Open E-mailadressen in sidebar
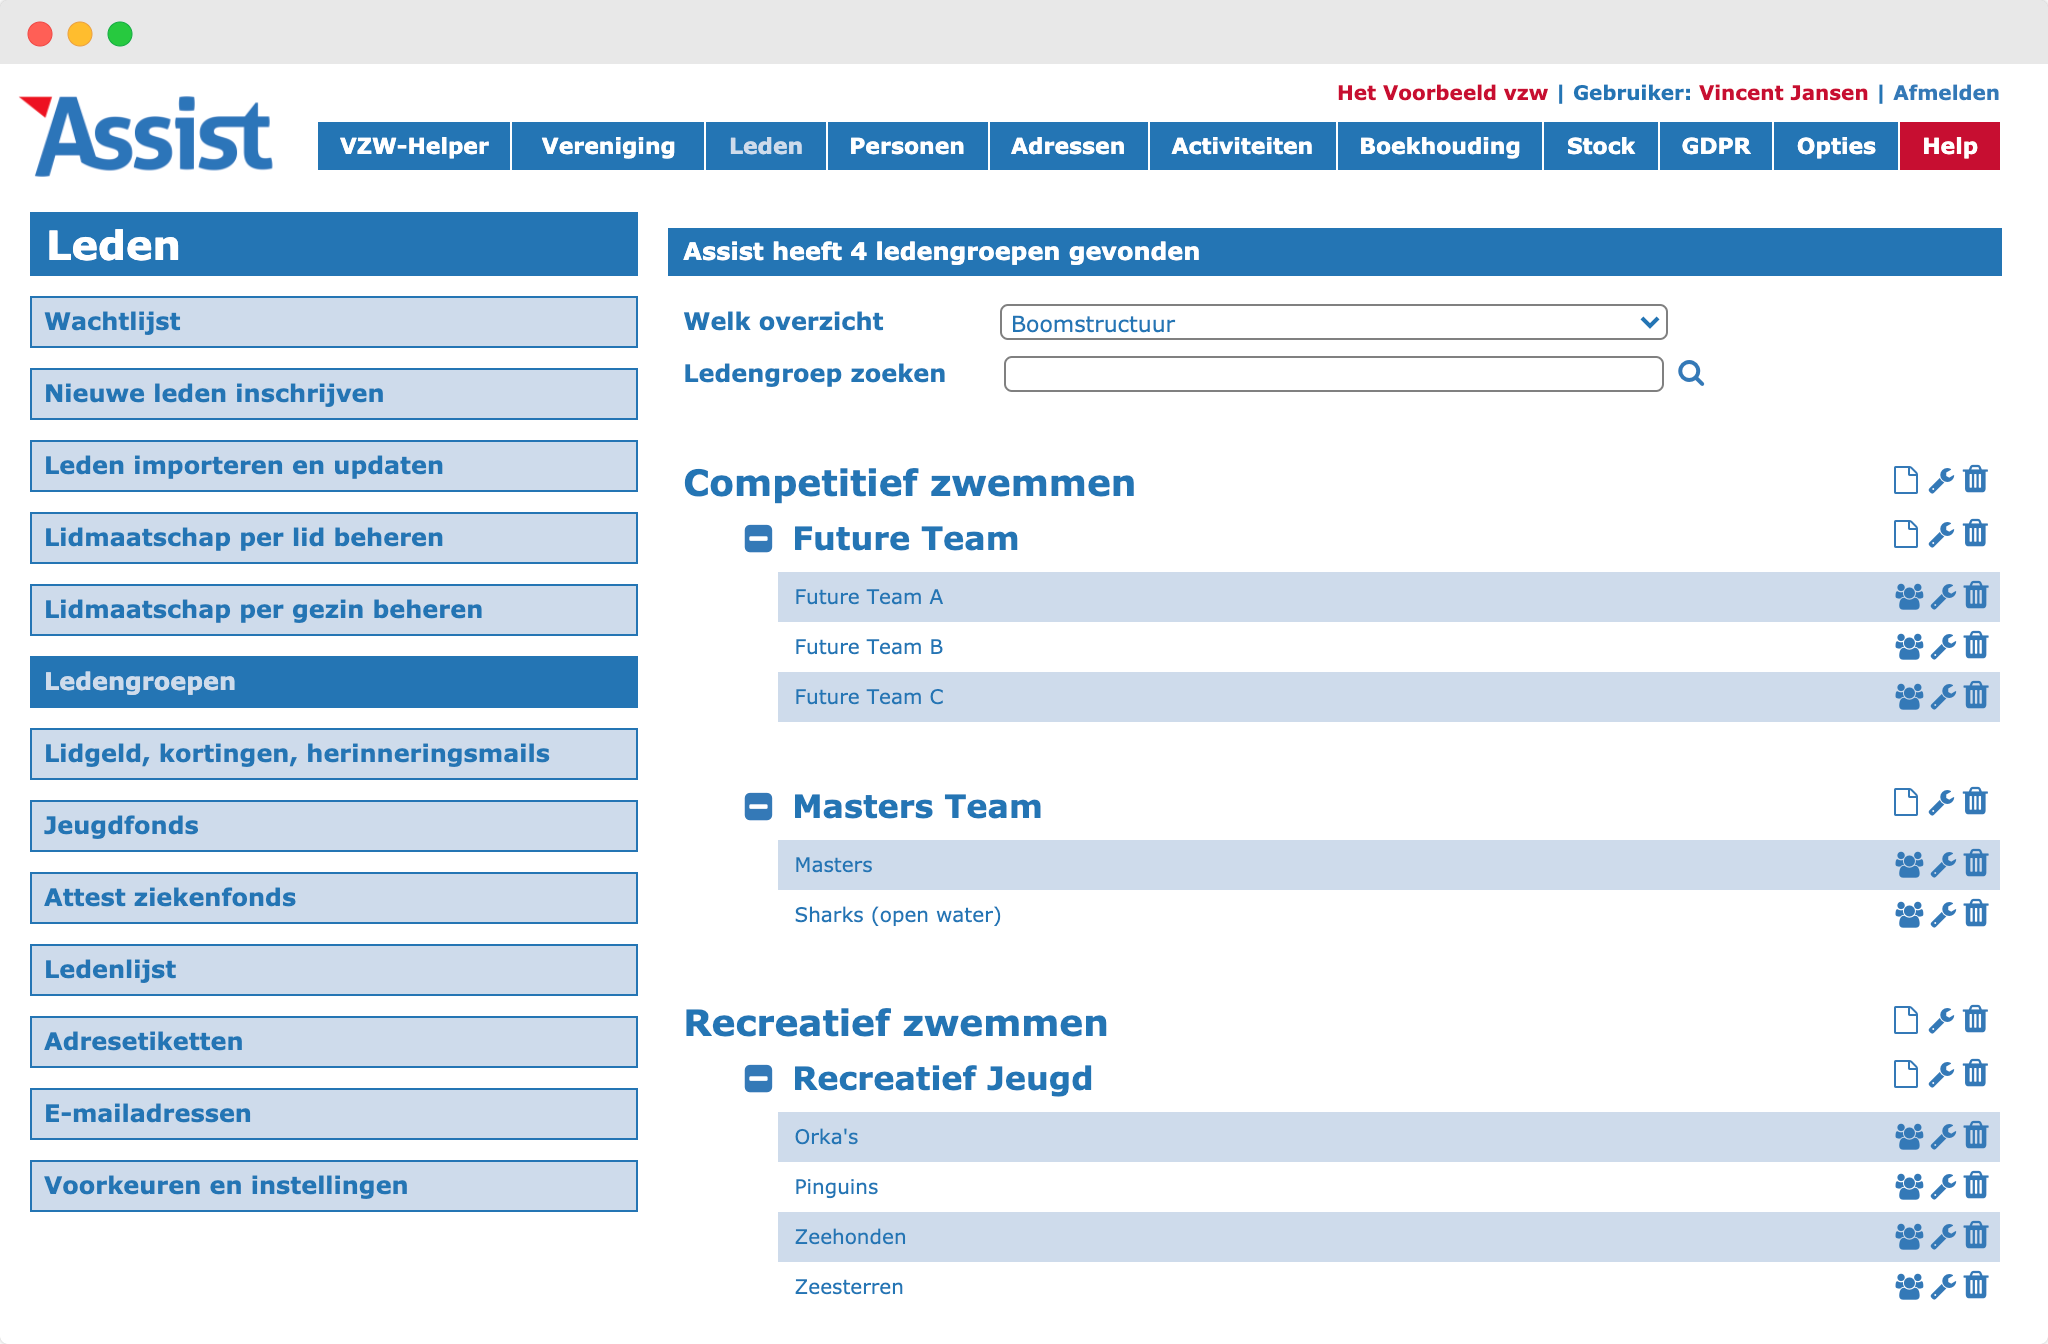The width and height of the screenshot is (2048, 1344). click(334, 1114)
